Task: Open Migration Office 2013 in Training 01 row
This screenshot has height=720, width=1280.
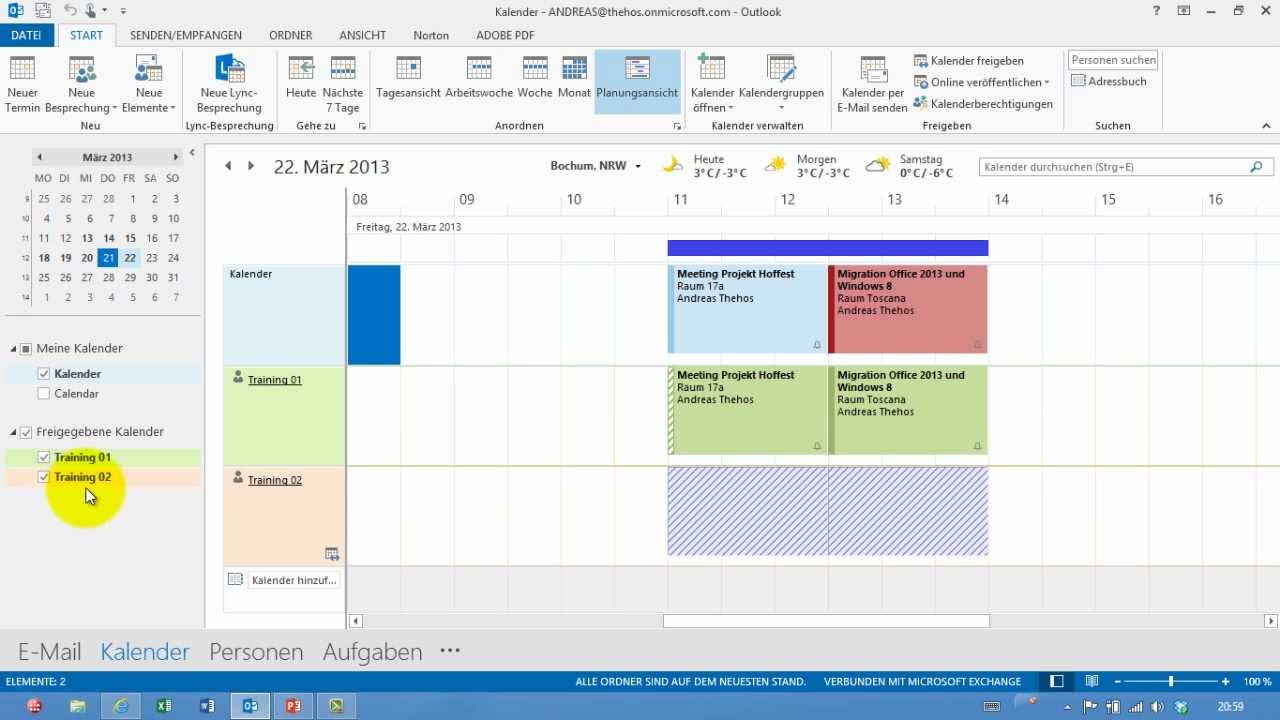Action: (x=908, y=410)
